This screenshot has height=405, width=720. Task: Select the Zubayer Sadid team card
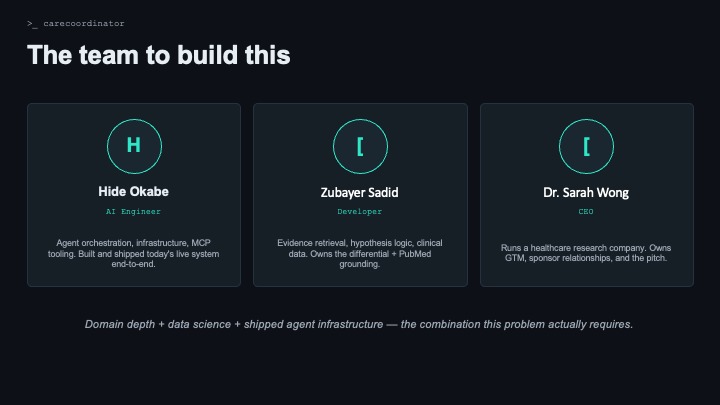pos(360,195)
